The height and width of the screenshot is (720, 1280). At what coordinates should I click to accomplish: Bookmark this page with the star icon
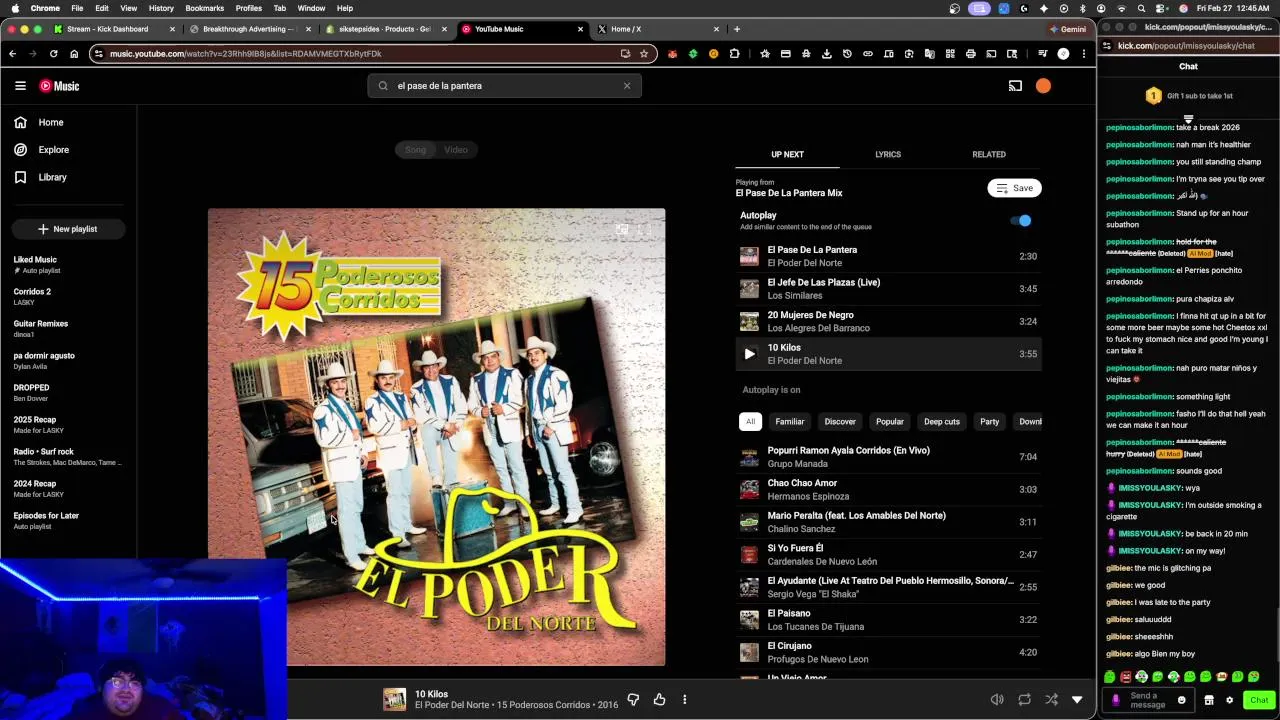coord(644,54)
